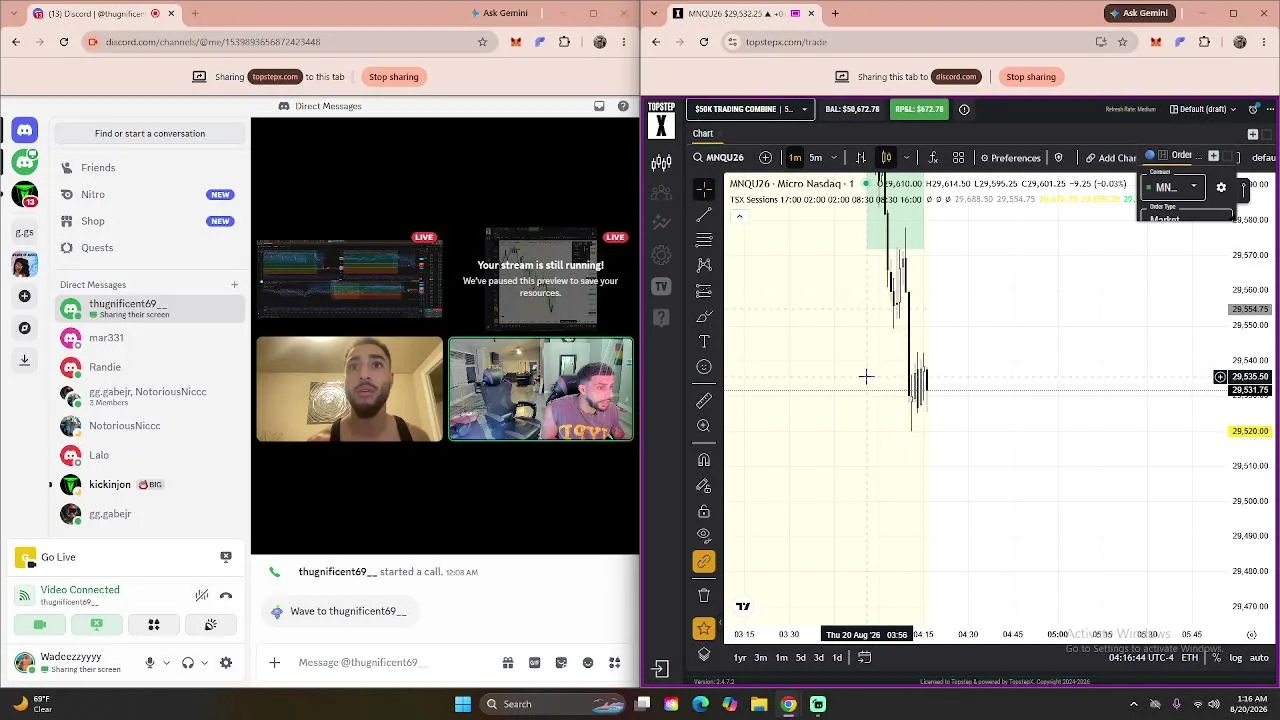
Task: Open the go-to-date calendar icon
Action: coord(864,657)
